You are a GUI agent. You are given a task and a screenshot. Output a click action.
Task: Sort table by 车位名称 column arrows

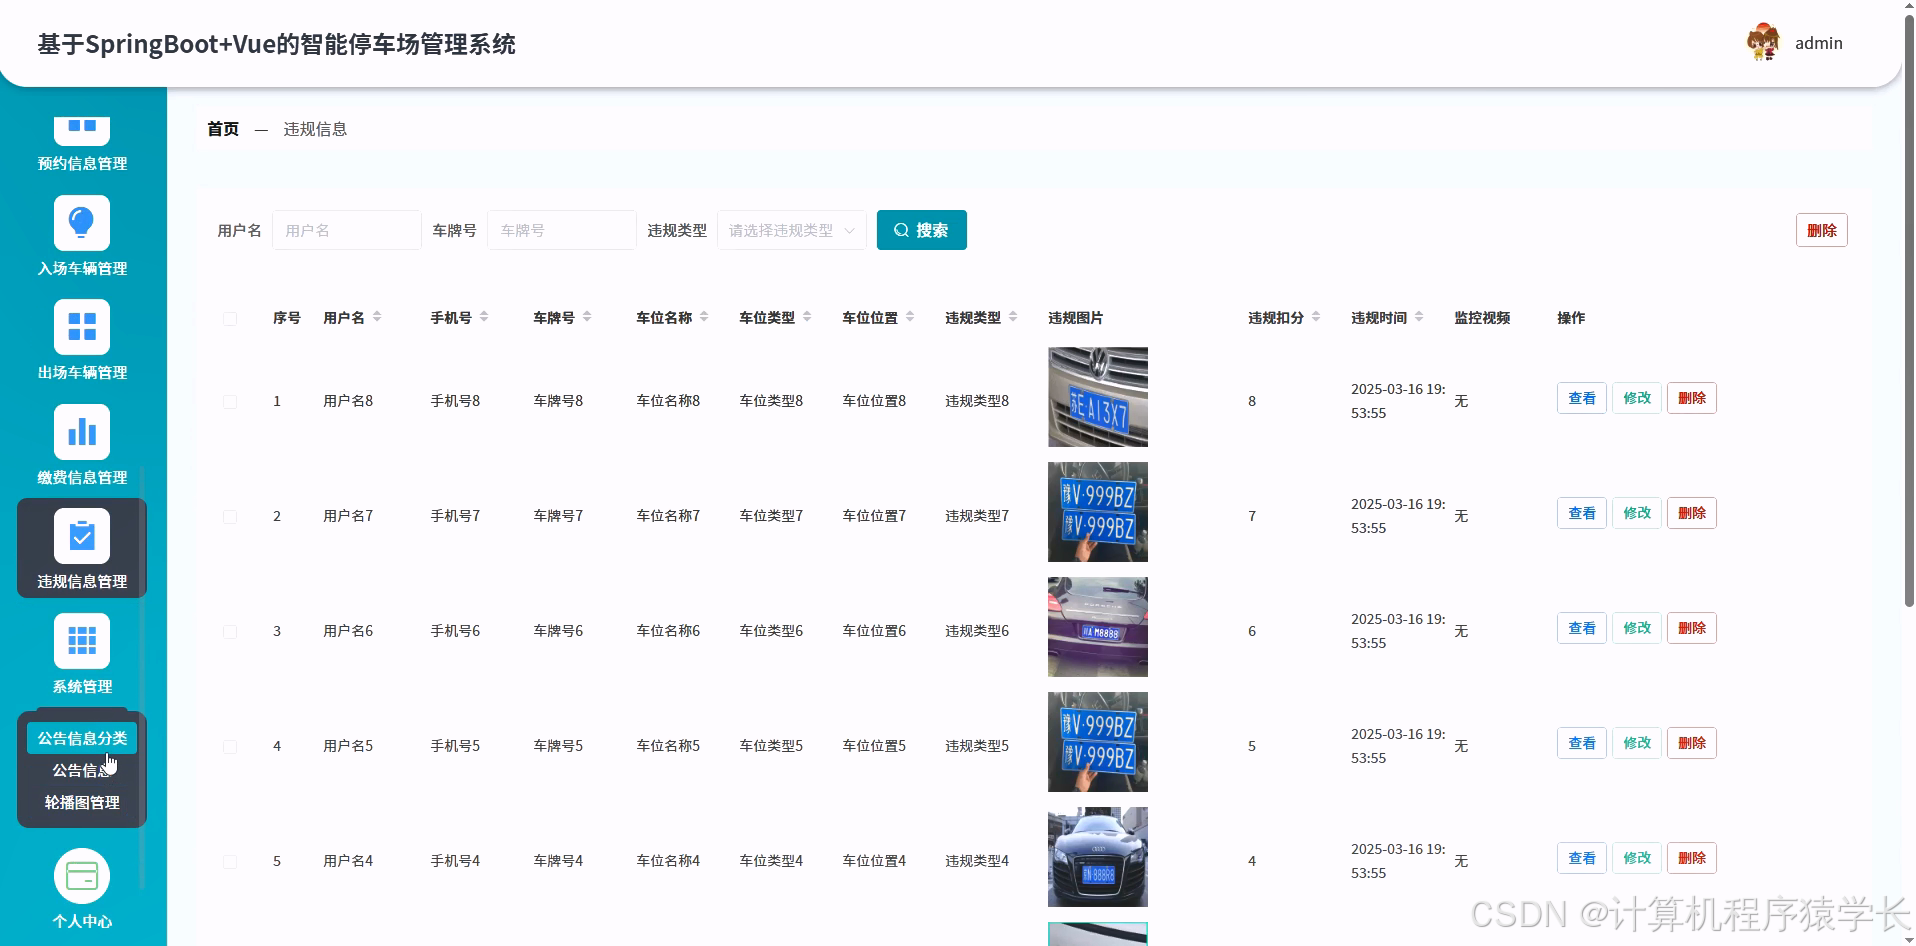tap(704, 317)
